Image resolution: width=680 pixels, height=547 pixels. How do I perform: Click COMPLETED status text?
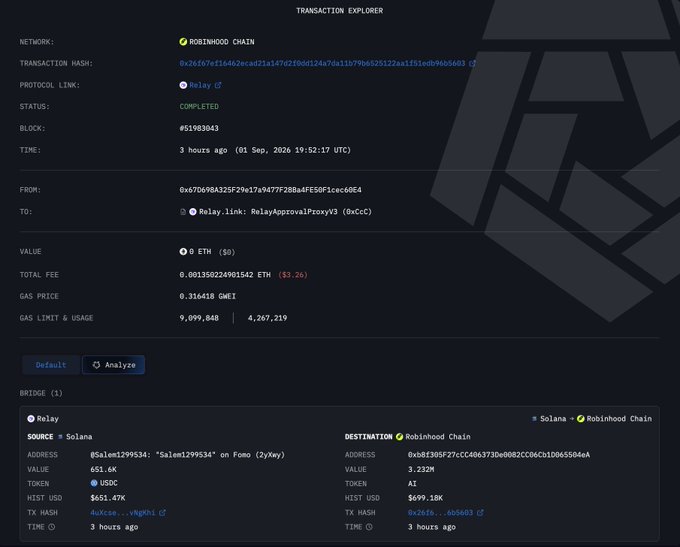pyautogui.click(x=199, y=107)
